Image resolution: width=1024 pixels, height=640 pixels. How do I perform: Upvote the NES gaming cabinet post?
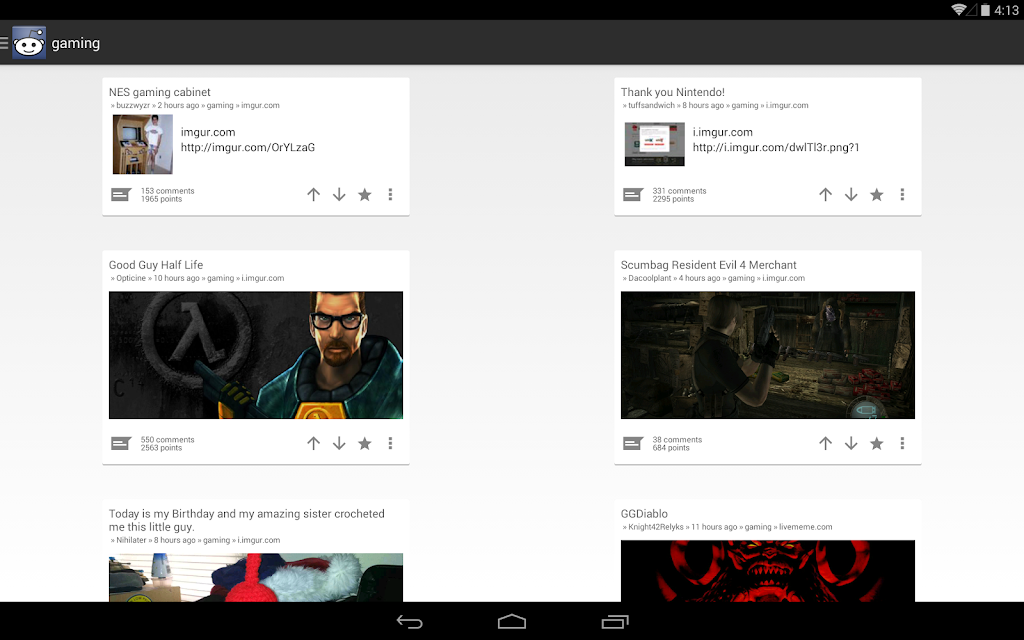pyautogui.click(x=313, y=195)
